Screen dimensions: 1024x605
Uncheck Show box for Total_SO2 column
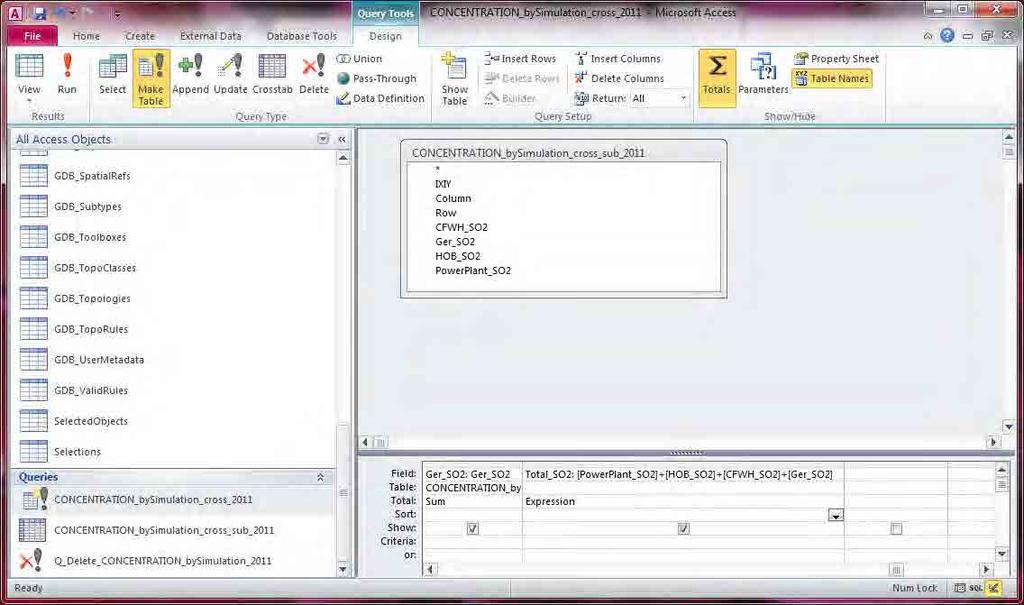[x=683, y=529]
